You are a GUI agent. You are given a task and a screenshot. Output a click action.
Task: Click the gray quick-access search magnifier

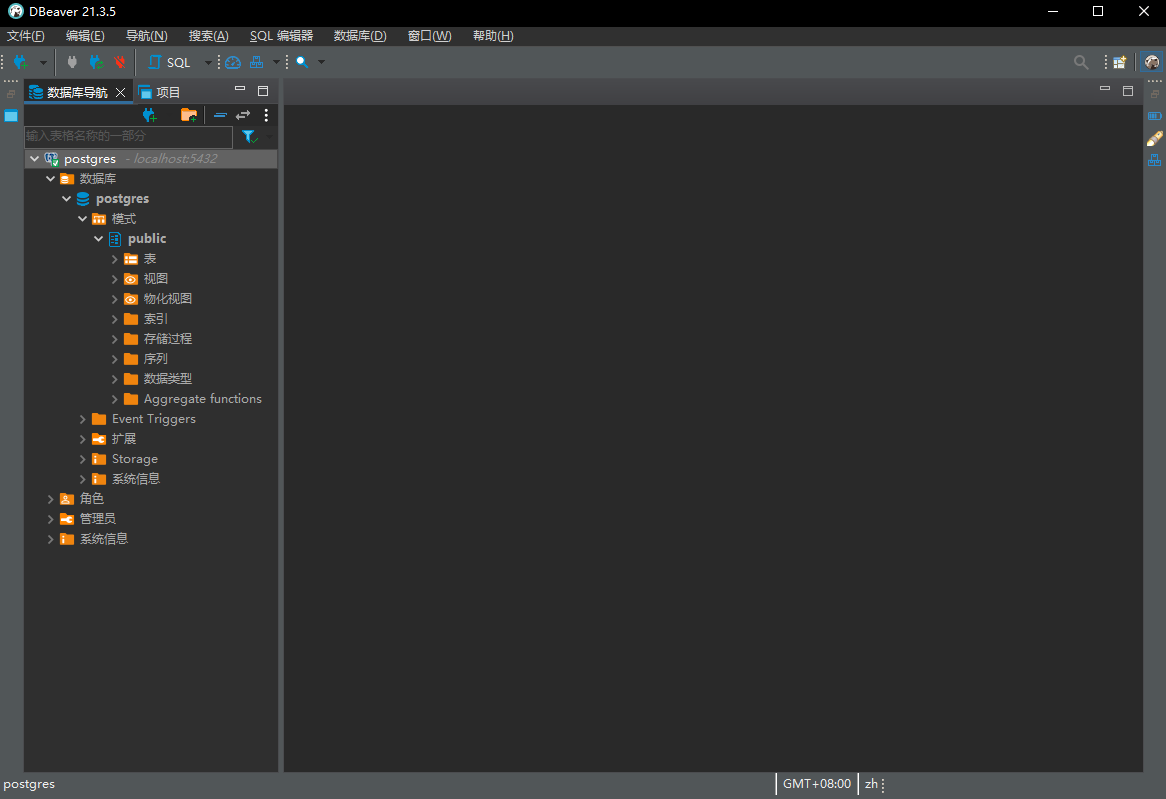point(1081,62)
